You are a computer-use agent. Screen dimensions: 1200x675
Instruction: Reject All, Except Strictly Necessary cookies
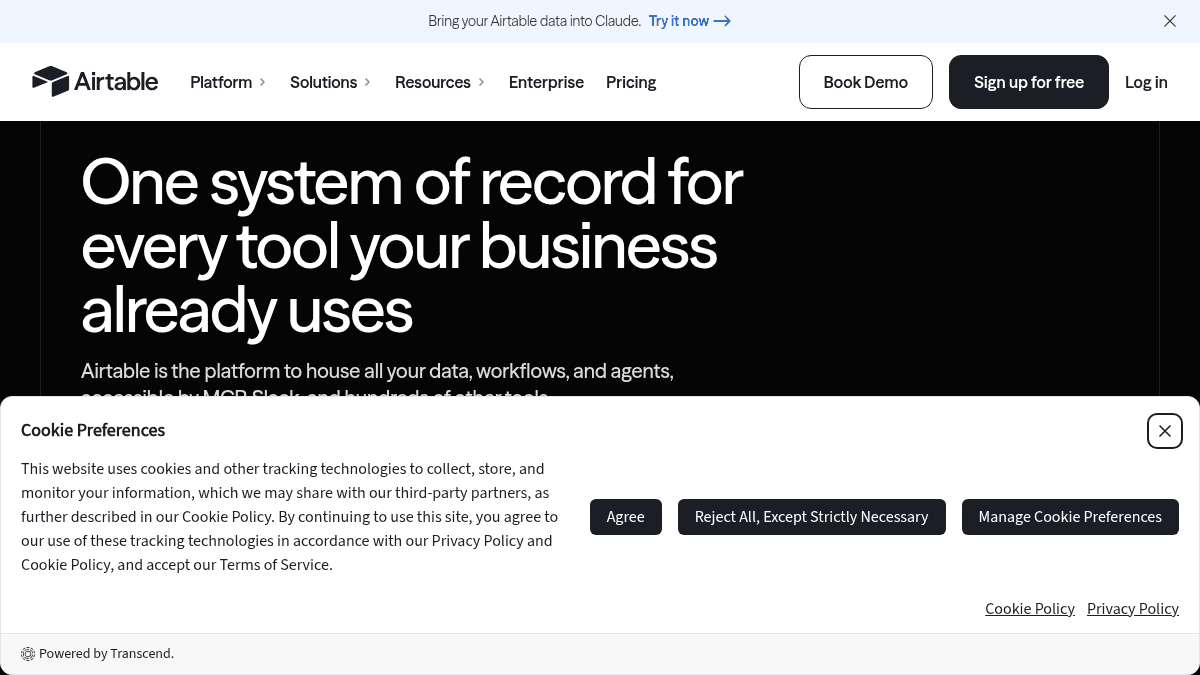tap(812, 517)
